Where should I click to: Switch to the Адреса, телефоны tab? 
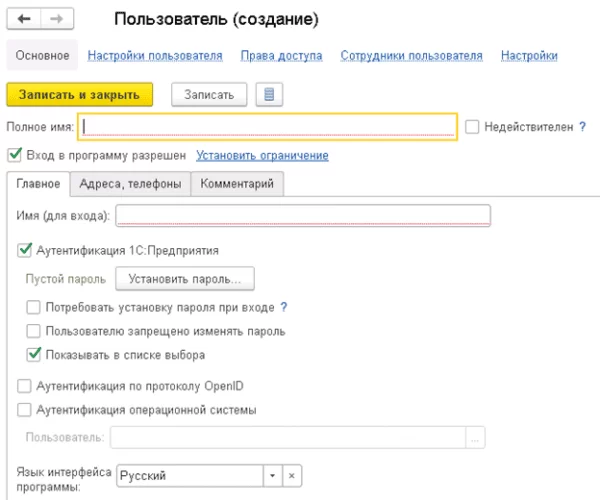click(130, 184)
